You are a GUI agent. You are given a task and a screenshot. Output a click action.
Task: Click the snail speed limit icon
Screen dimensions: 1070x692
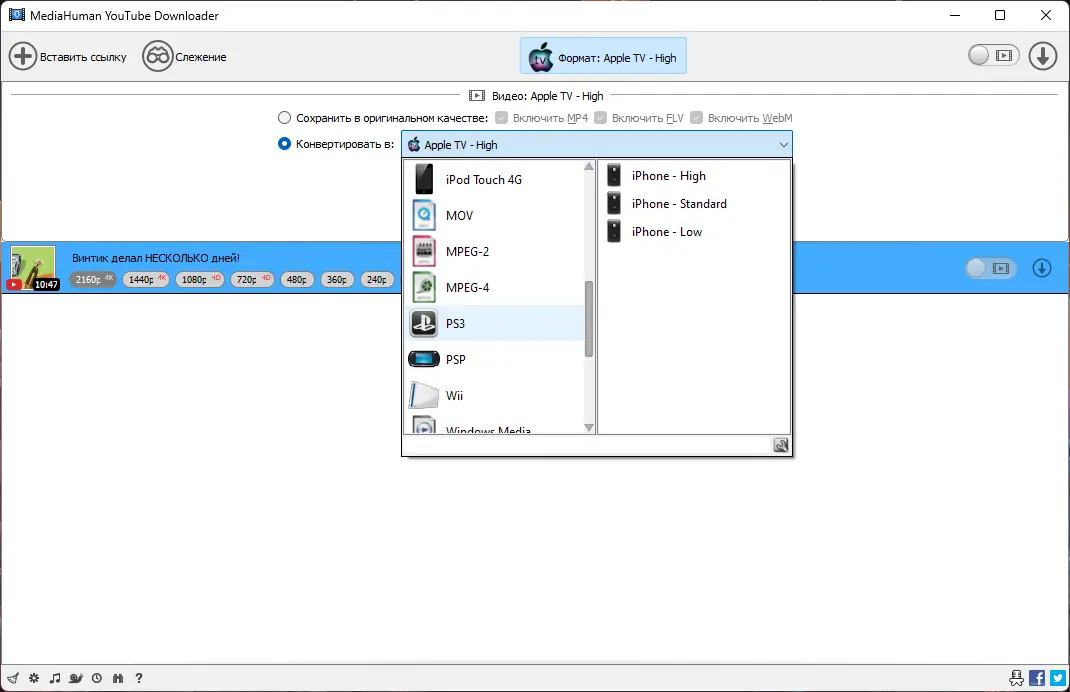point(76,678)
